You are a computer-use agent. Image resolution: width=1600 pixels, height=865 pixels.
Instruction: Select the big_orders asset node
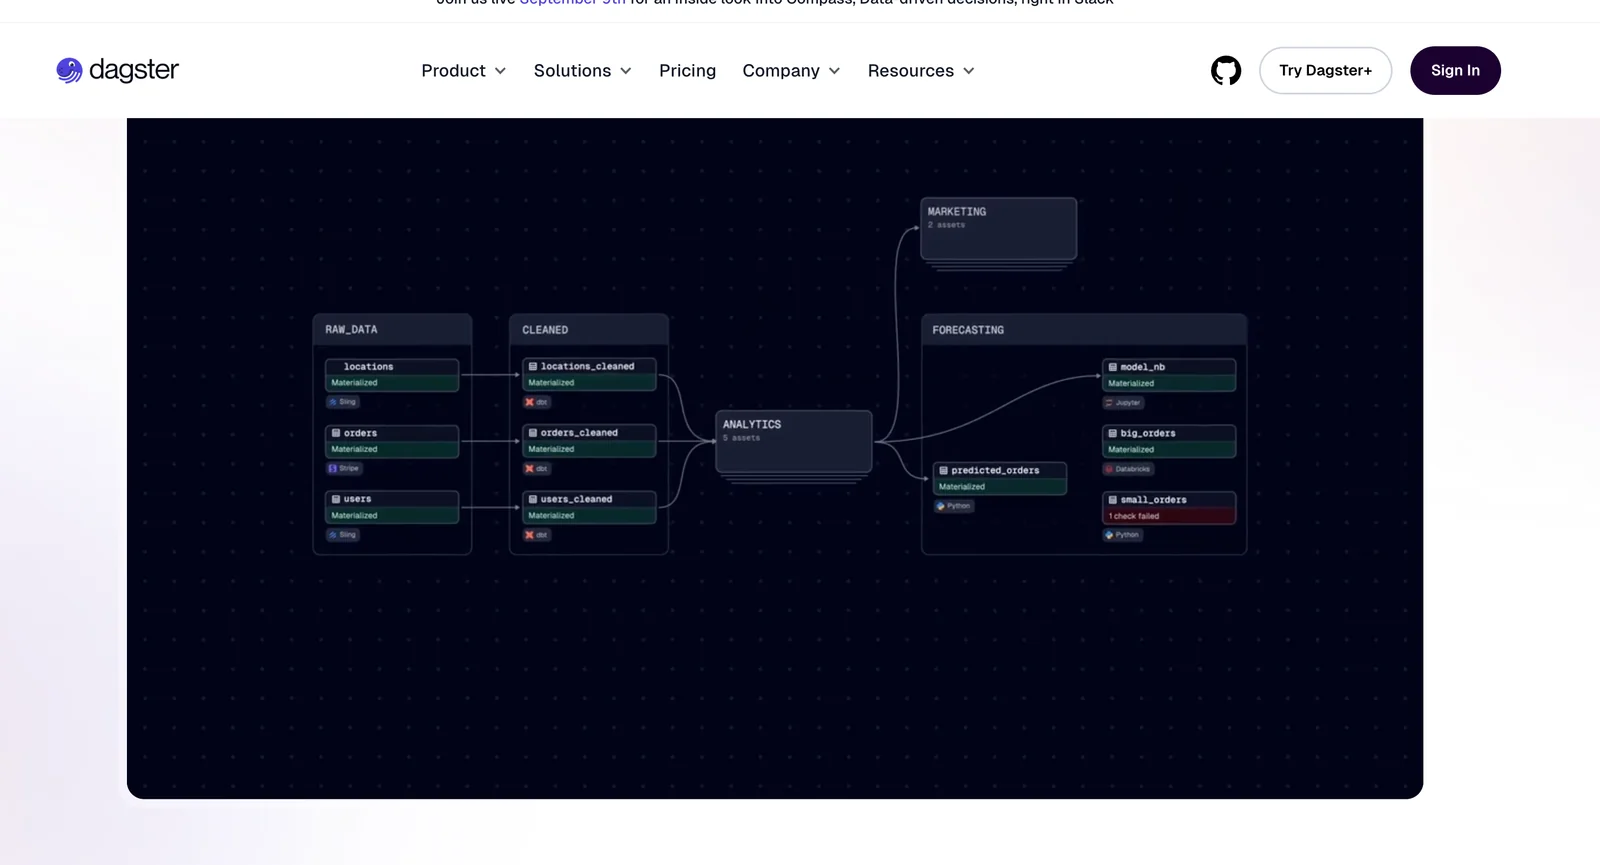pyautogui.click(x=1169, y=441)
